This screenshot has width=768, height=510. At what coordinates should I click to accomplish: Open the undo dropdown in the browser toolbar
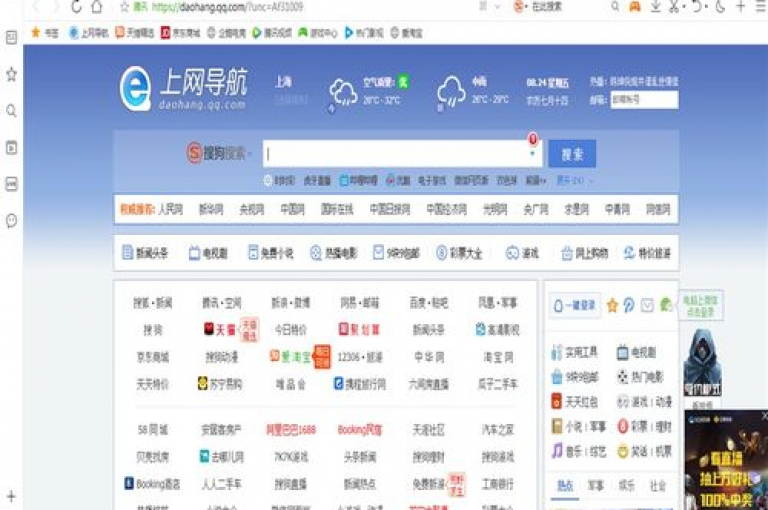tap(706, 7)
